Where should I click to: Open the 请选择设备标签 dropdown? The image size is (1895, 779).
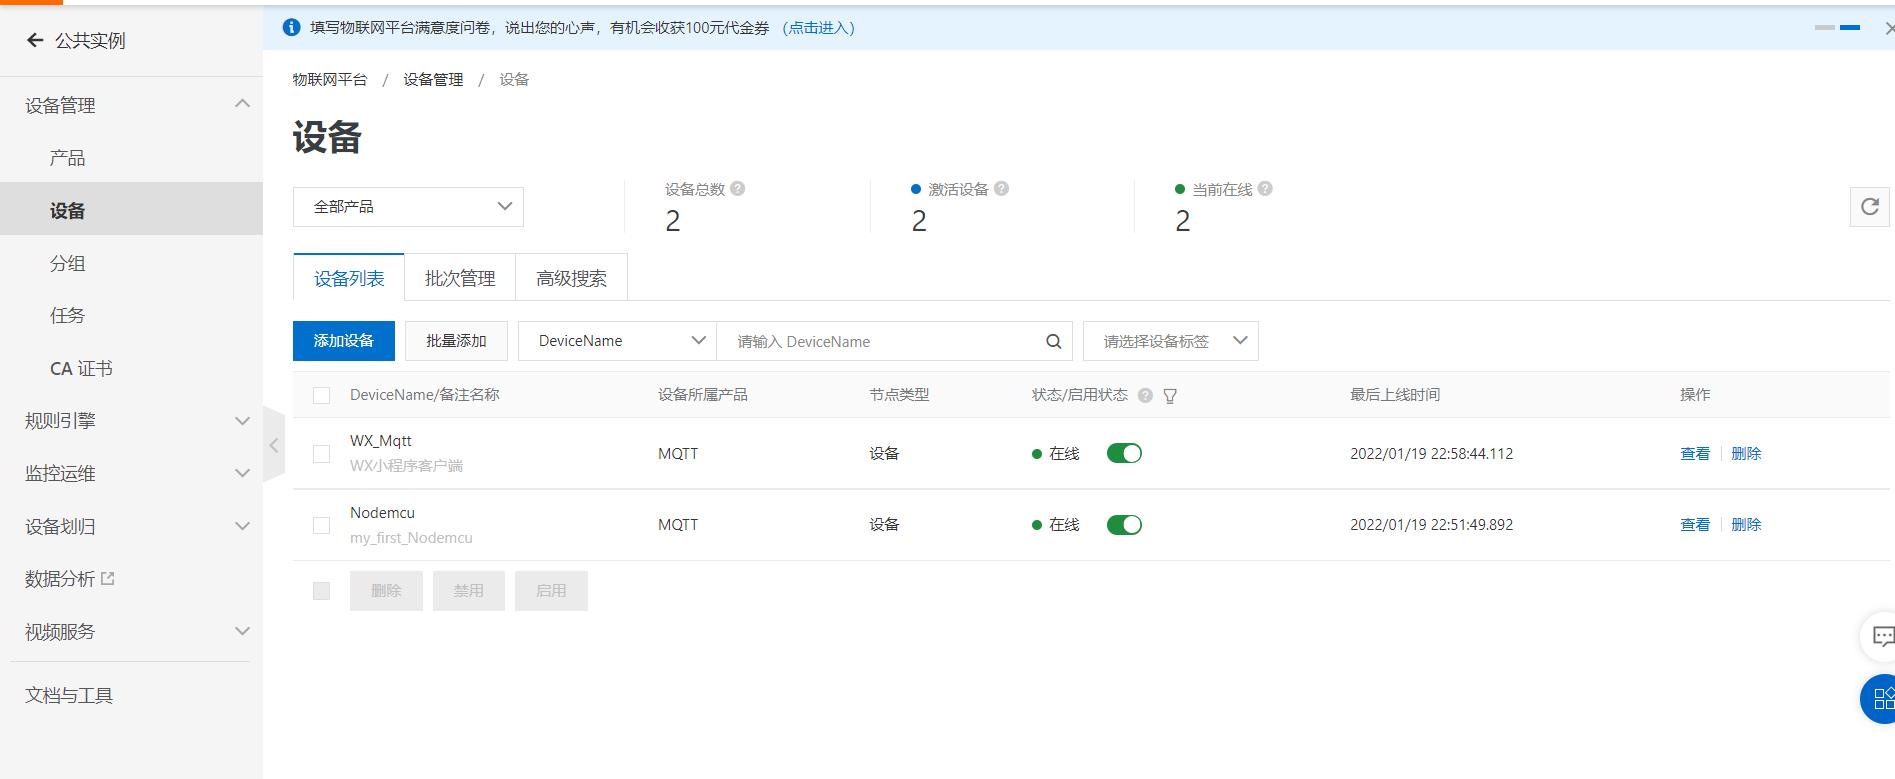pyautogui.click(x=1171, y=341)
